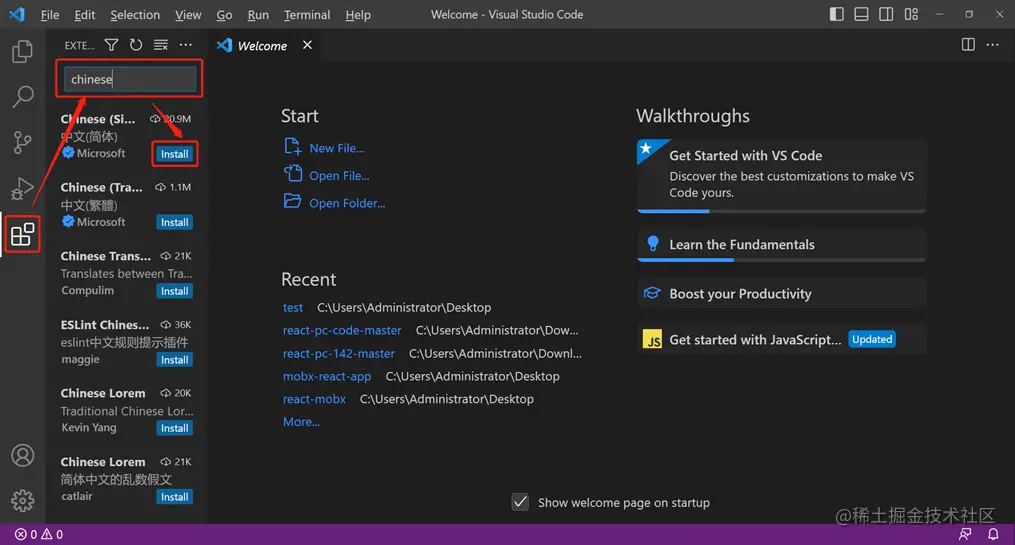Open Boost your Productivity walkthrough
Image resolution: width=1015 pixels, height=545 pixels.
(781, 294)
